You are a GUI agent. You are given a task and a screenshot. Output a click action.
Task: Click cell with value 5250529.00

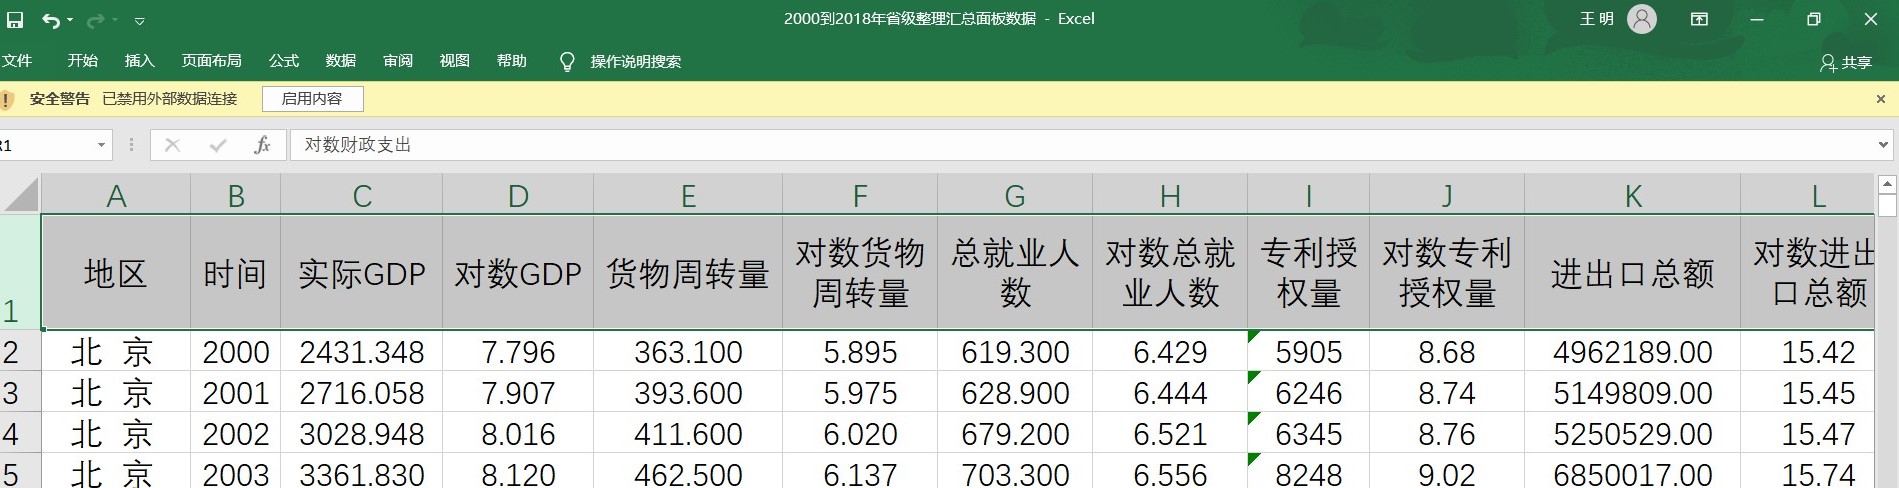[1633, 434]
